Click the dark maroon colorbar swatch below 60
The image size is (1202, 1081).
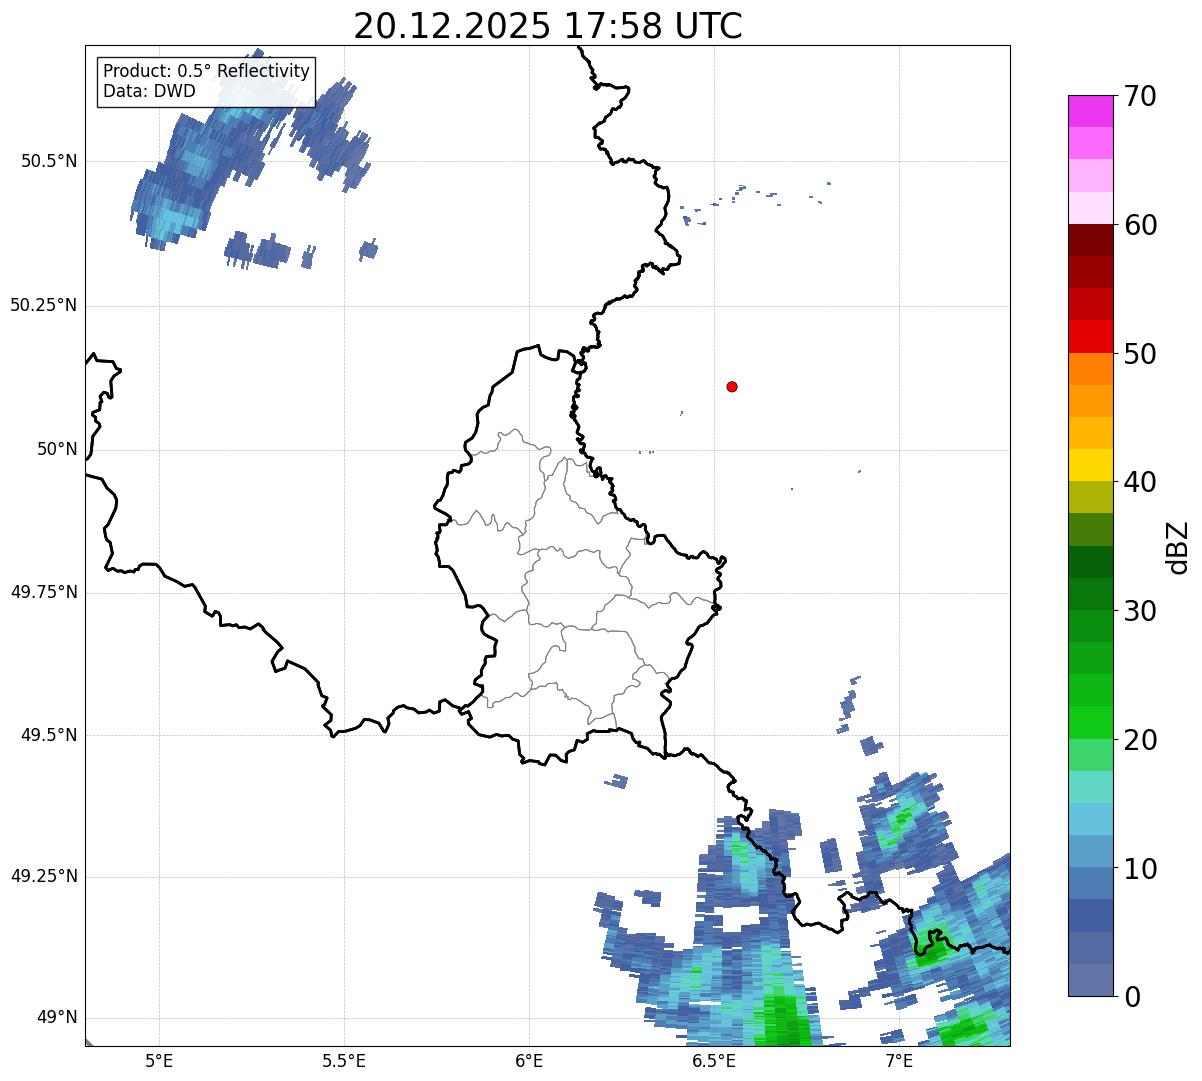click(x=1091, y=240)
